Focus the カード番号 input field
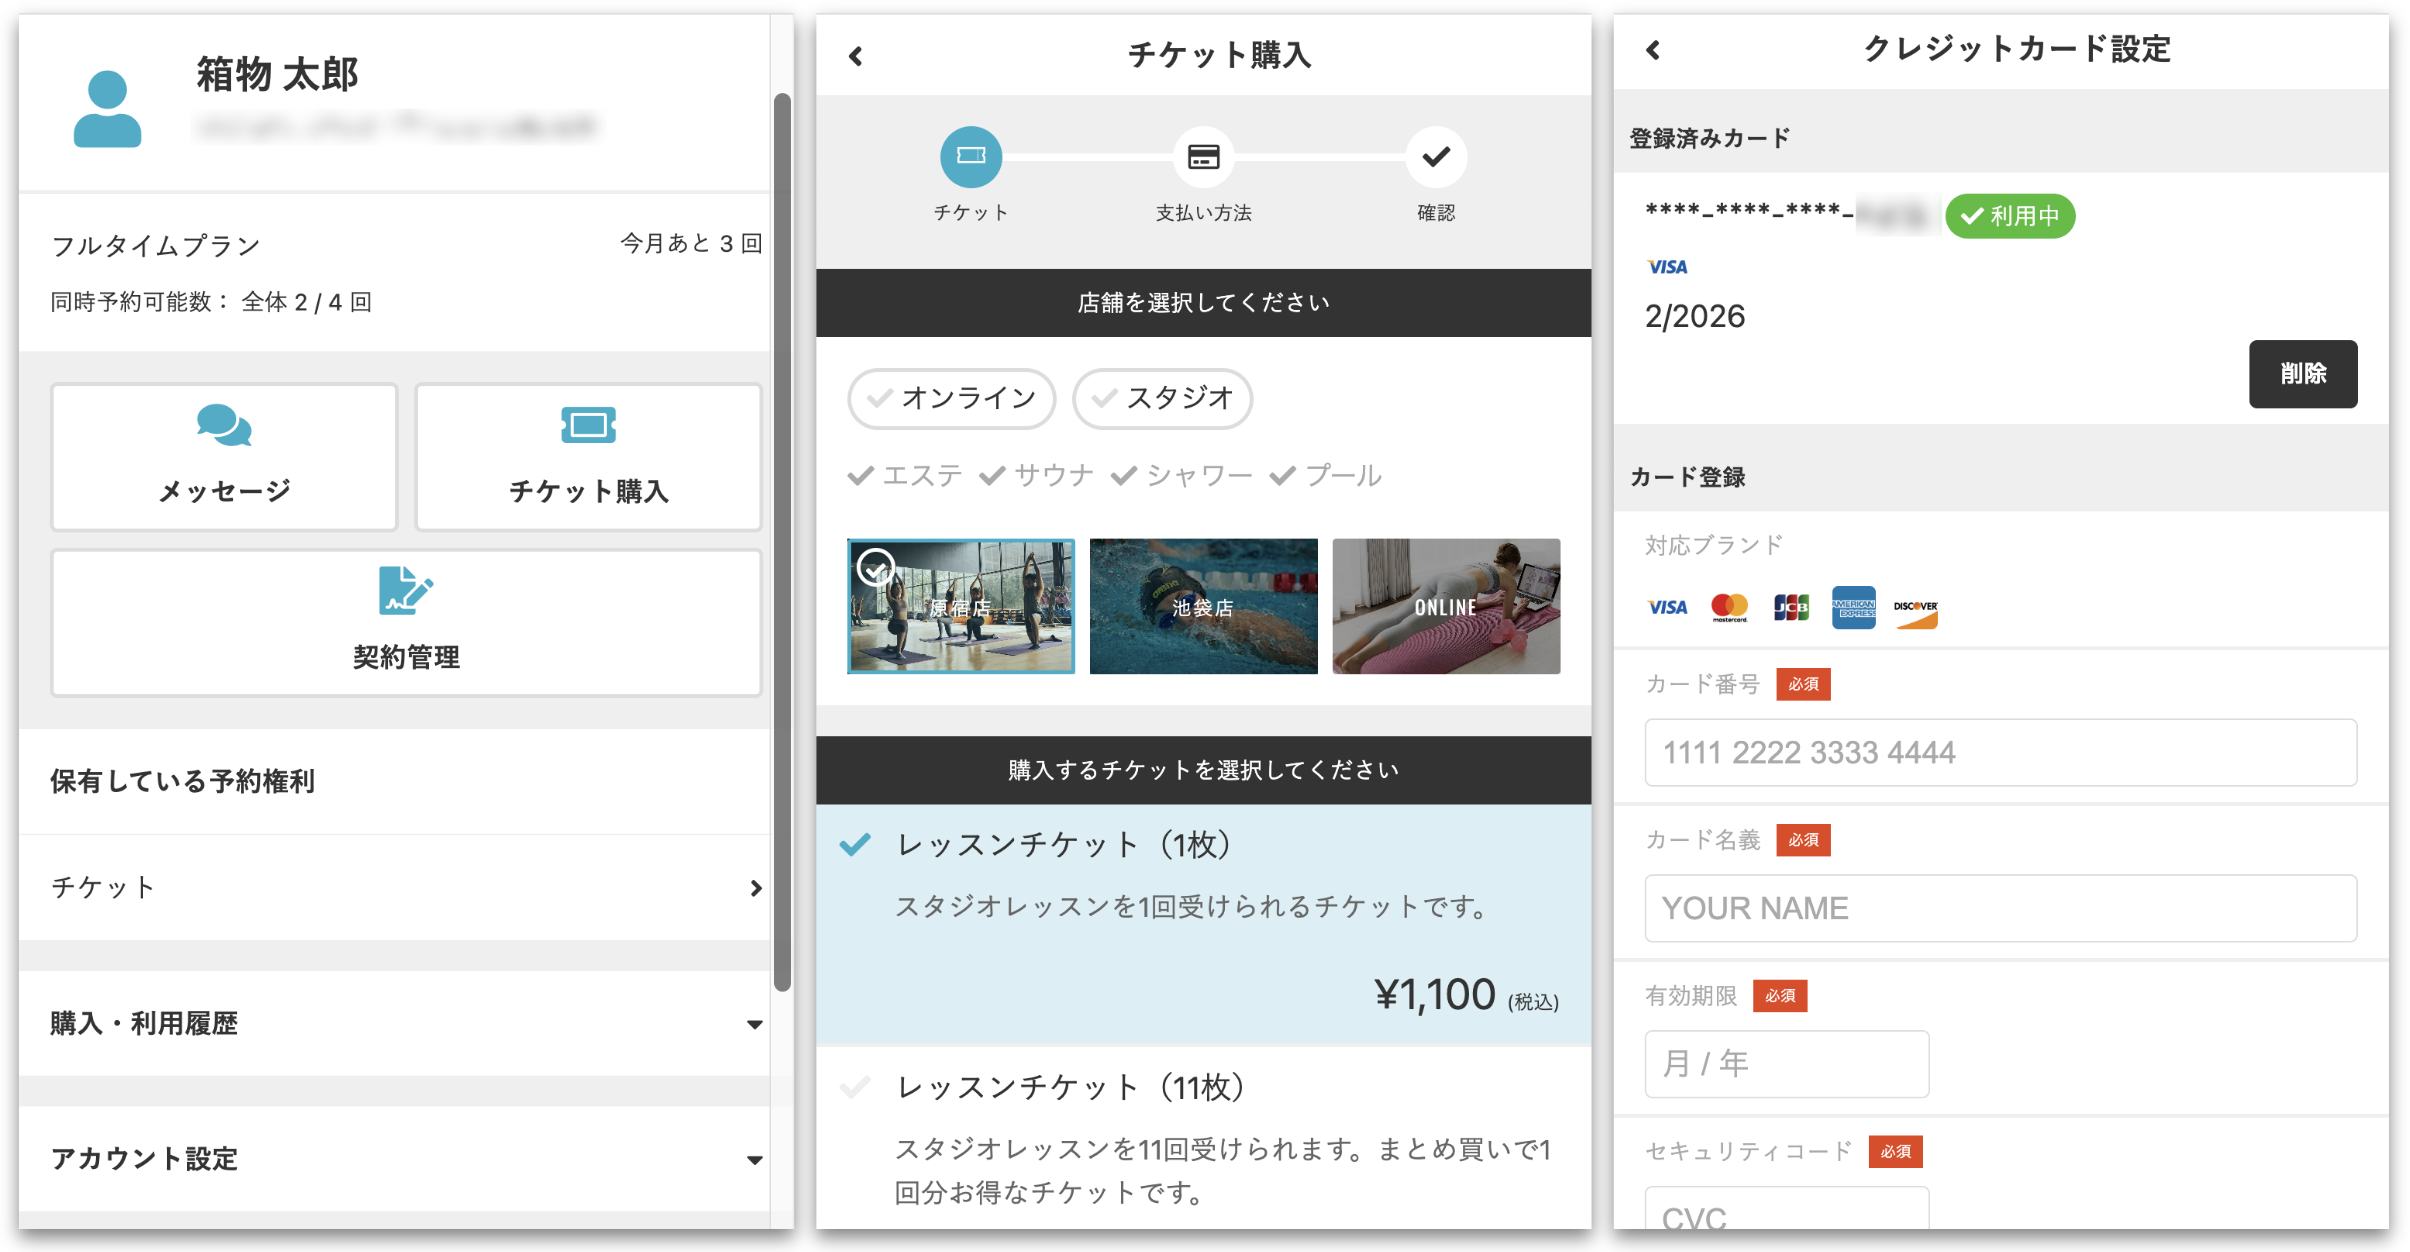Viewport: 2410px width, 1252px height. (2000, 752)
